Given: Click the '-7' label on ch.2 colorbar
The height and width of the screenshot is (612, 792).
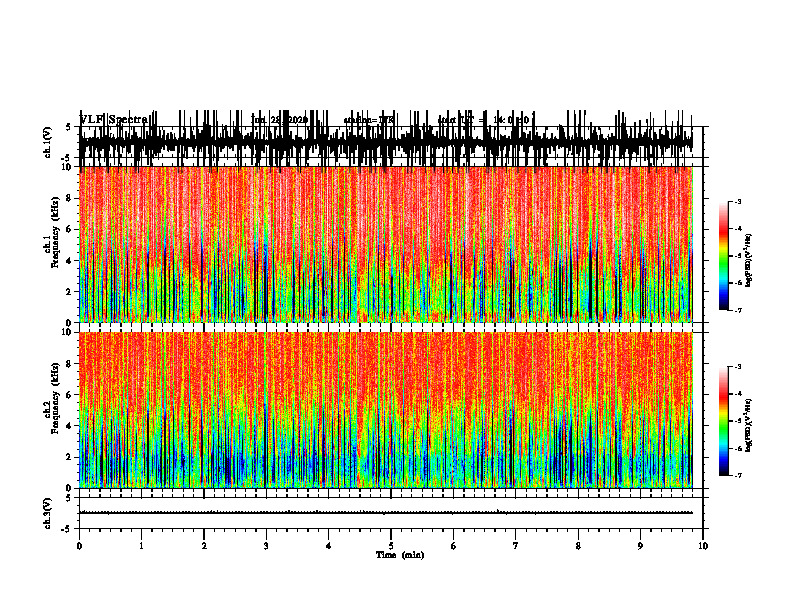Looking at the screenshot, I should (x=737, y=475).
